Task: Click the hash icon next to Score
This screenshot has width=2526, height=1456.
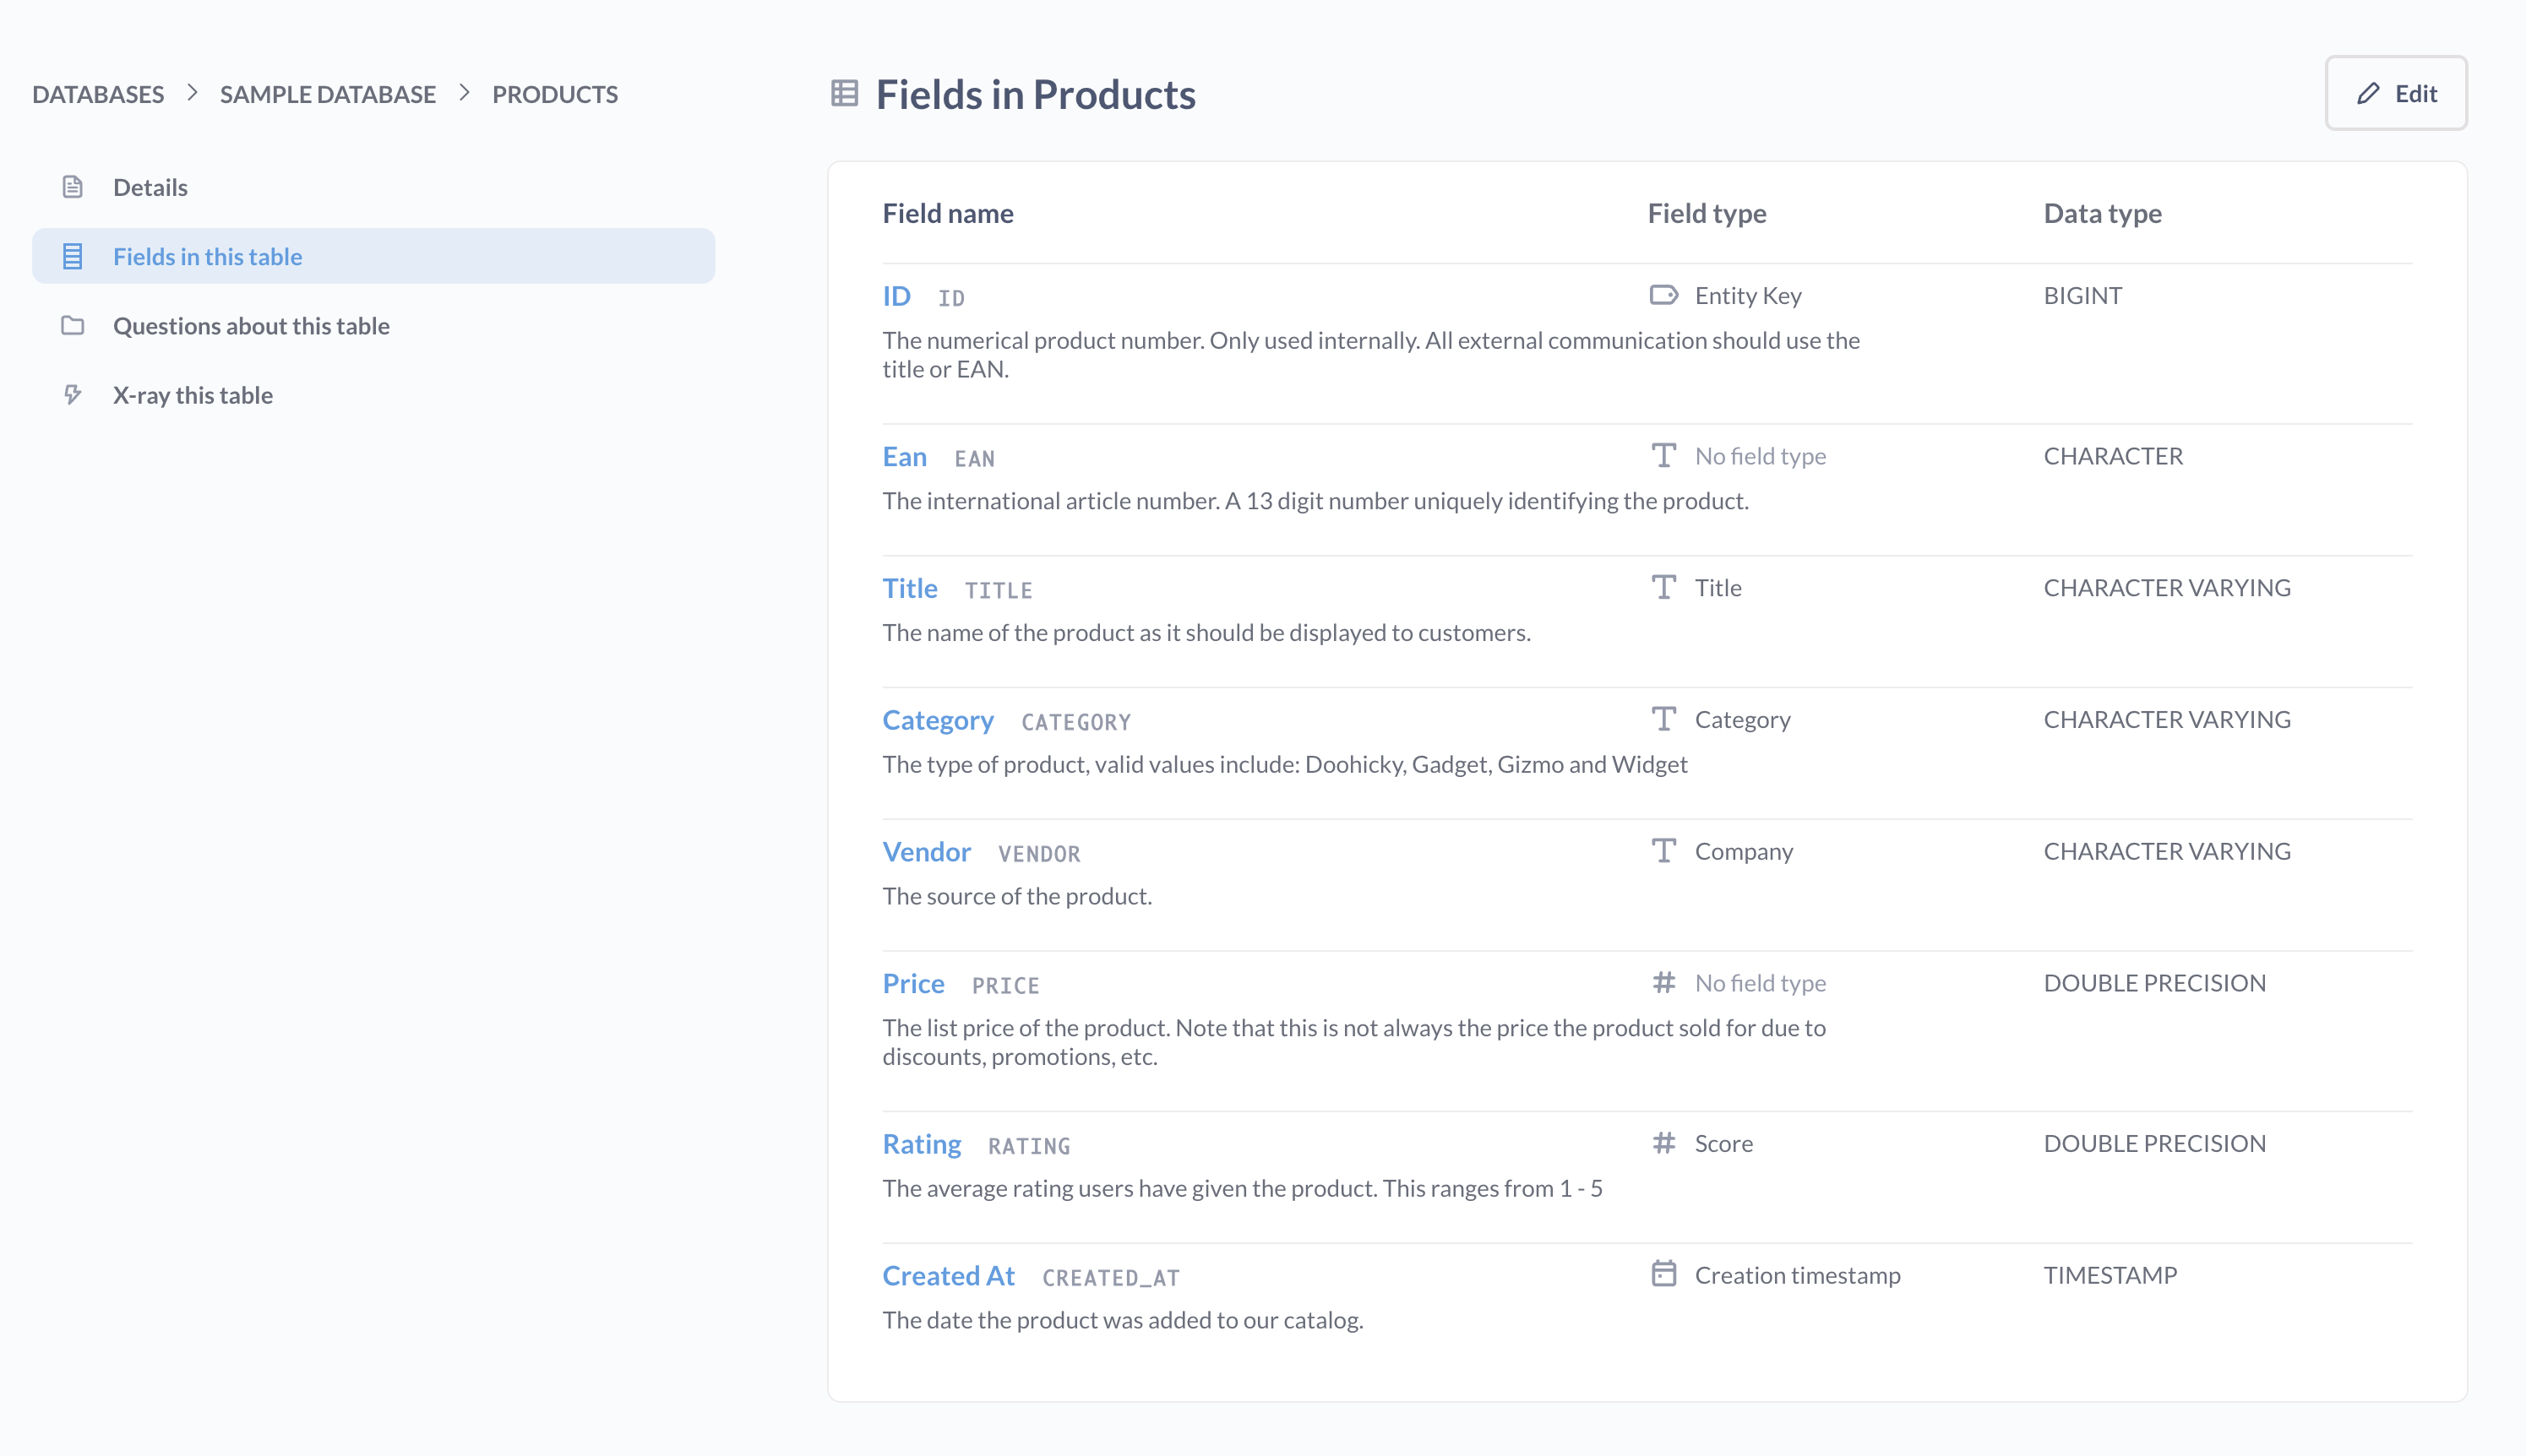Action: pyautogui.click(x=1663, y=1143)
